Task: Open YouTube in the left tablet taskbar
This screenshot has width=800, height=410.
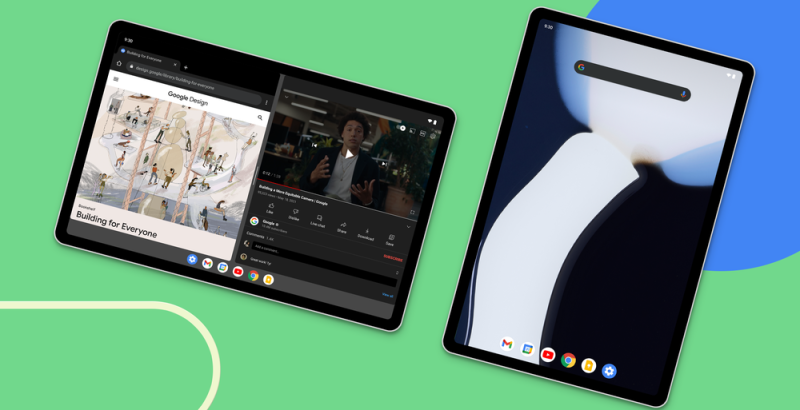Action: [x=238, y=271]
